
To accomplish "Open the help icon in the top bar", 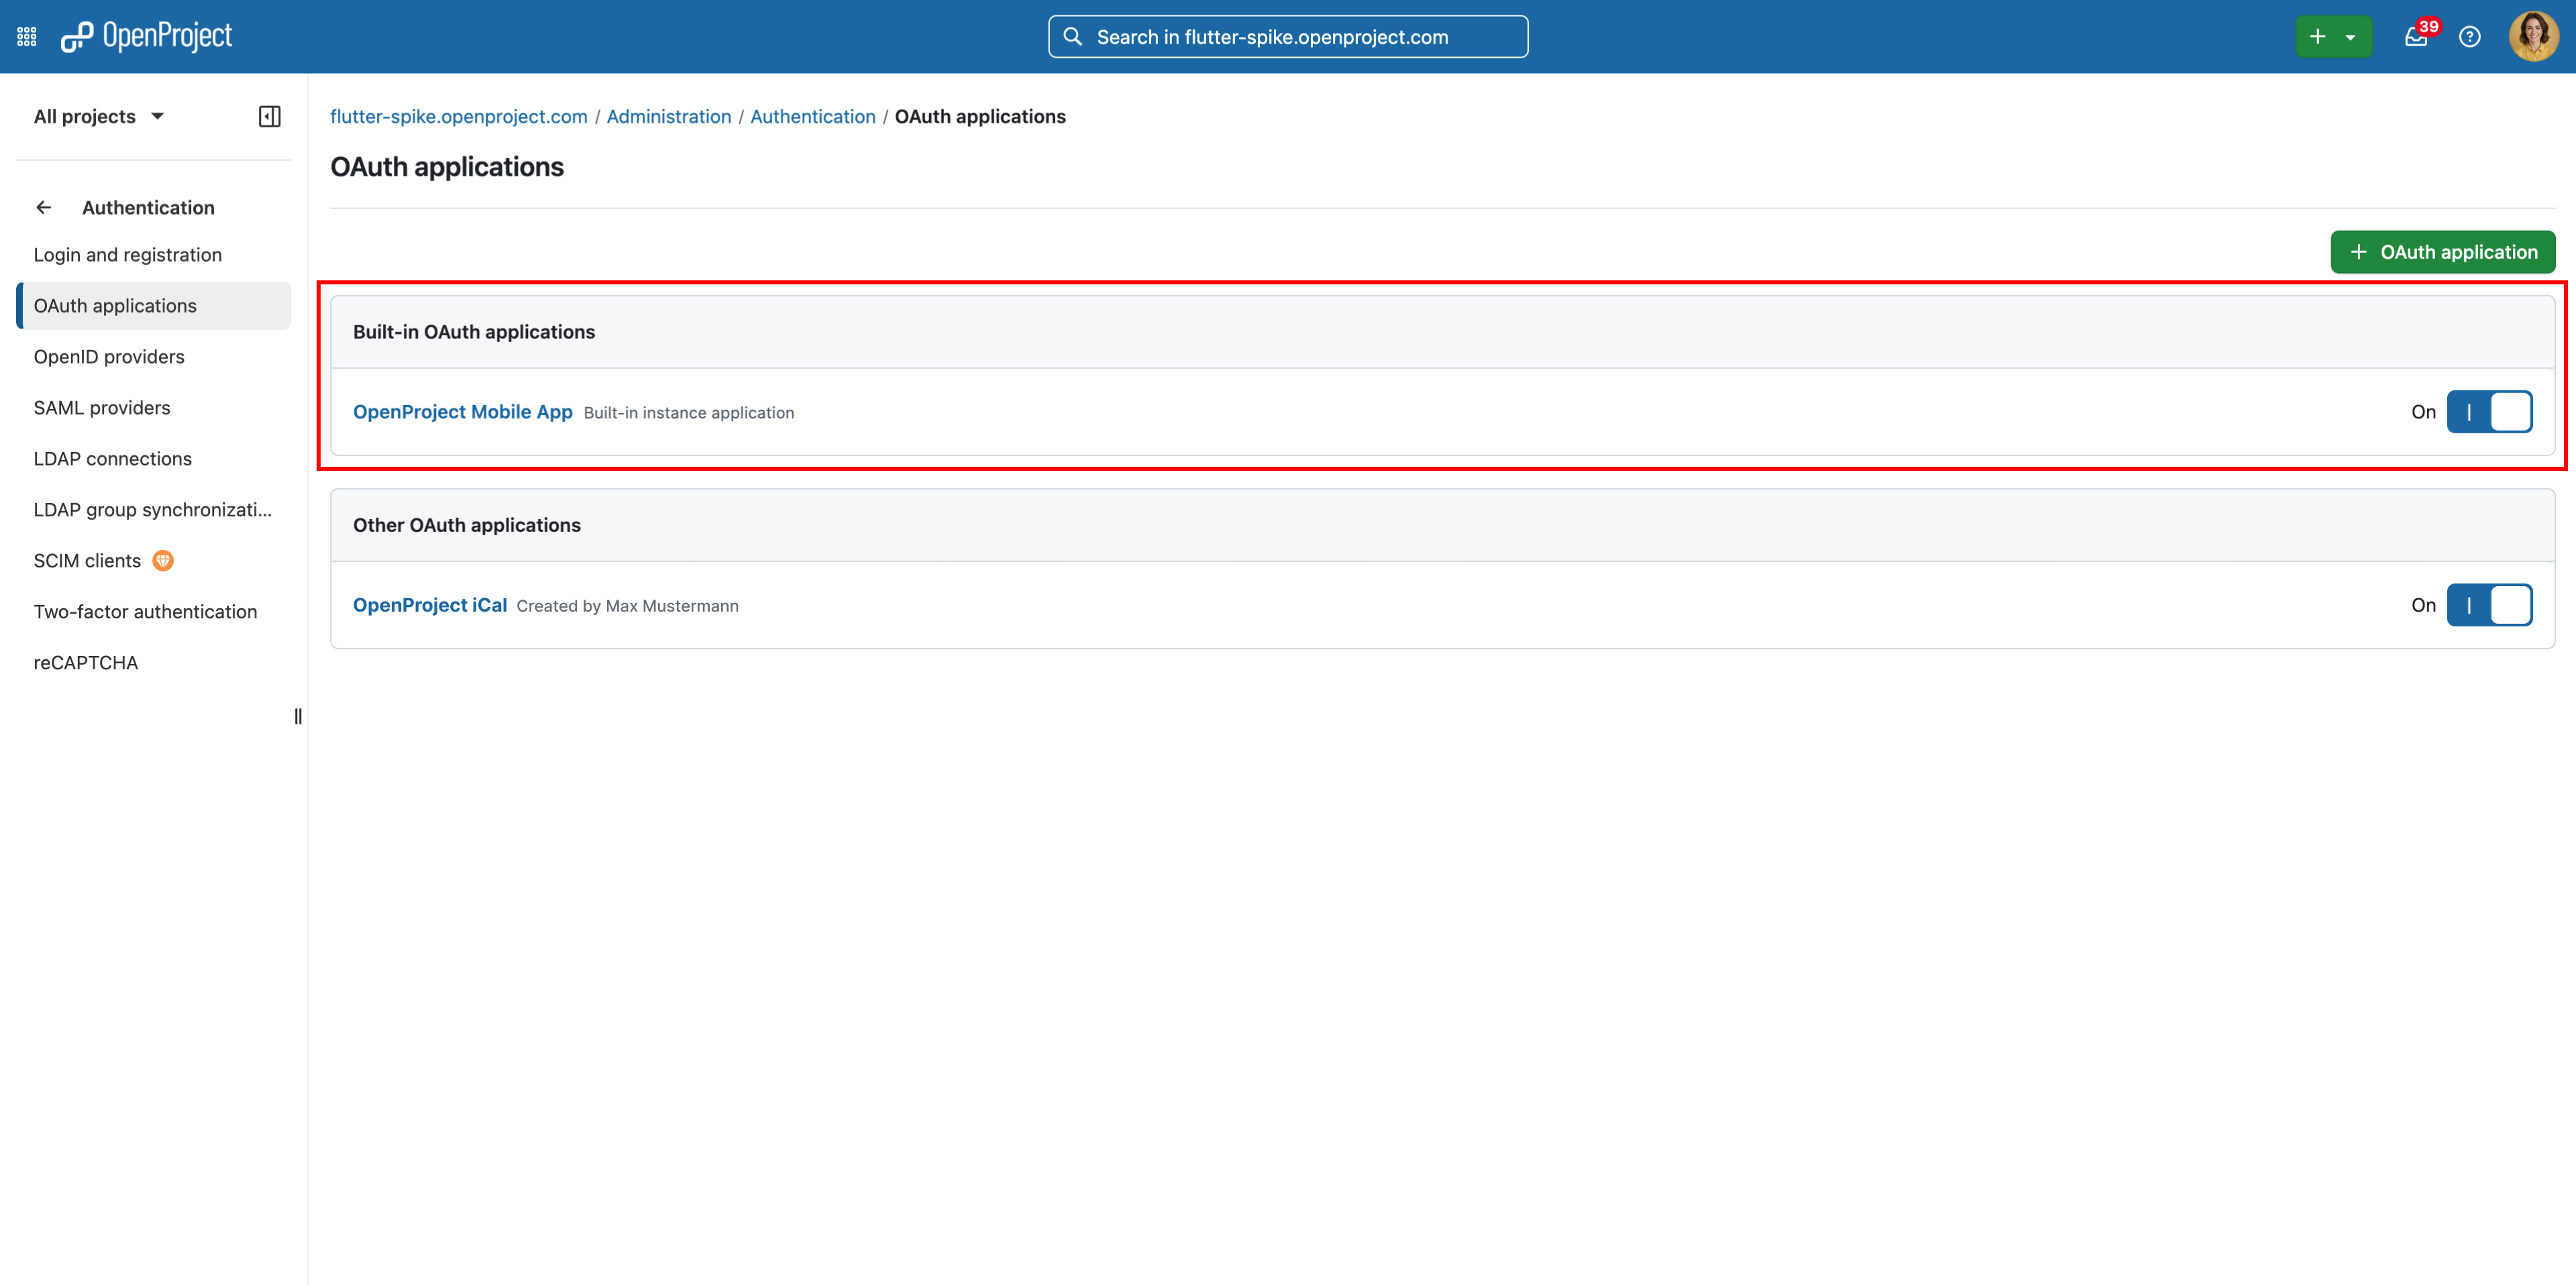I will coord(2470,37).
